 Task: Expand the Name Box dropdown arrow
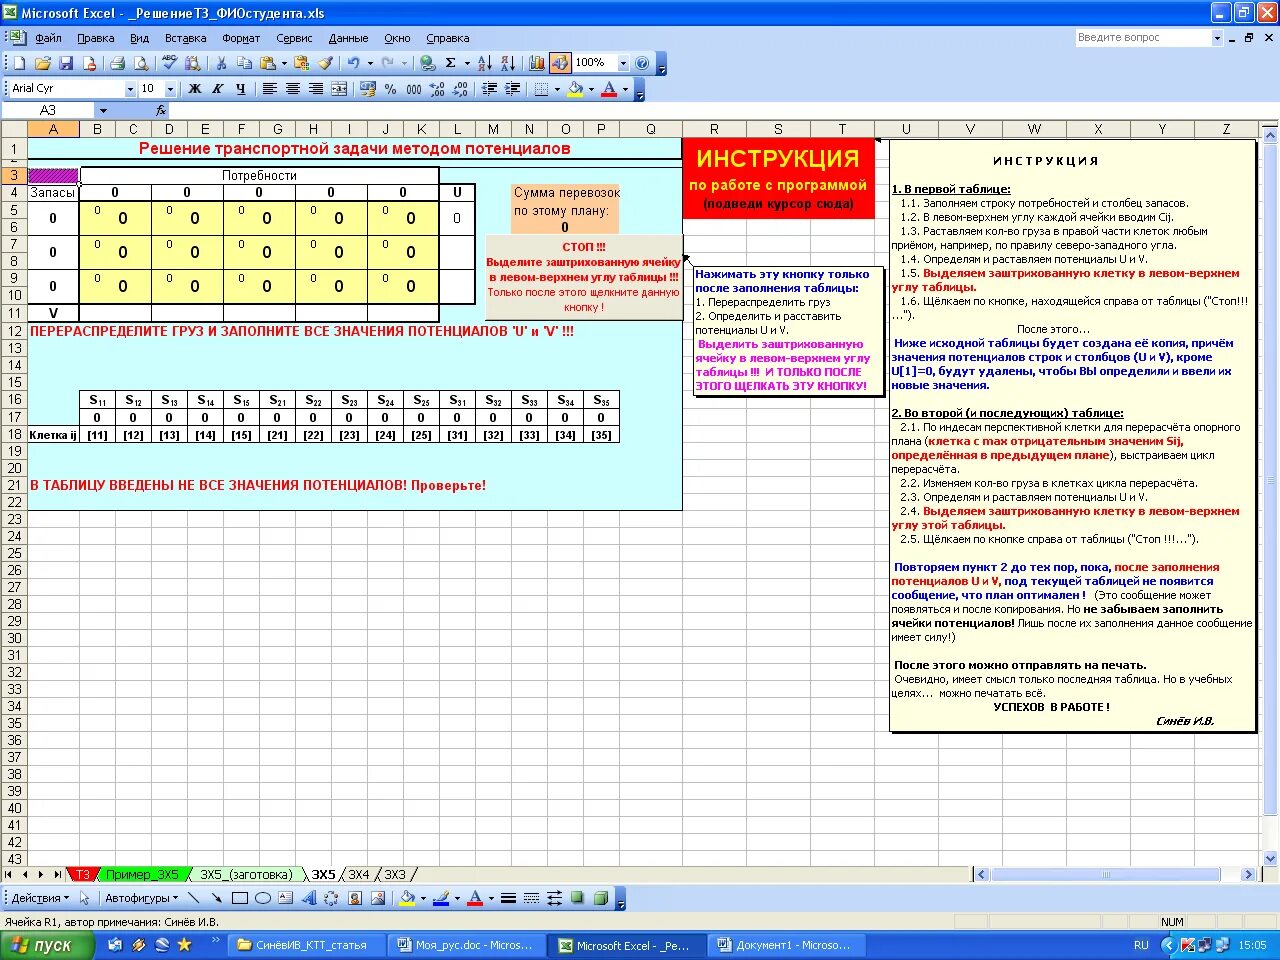click(103, 110)
